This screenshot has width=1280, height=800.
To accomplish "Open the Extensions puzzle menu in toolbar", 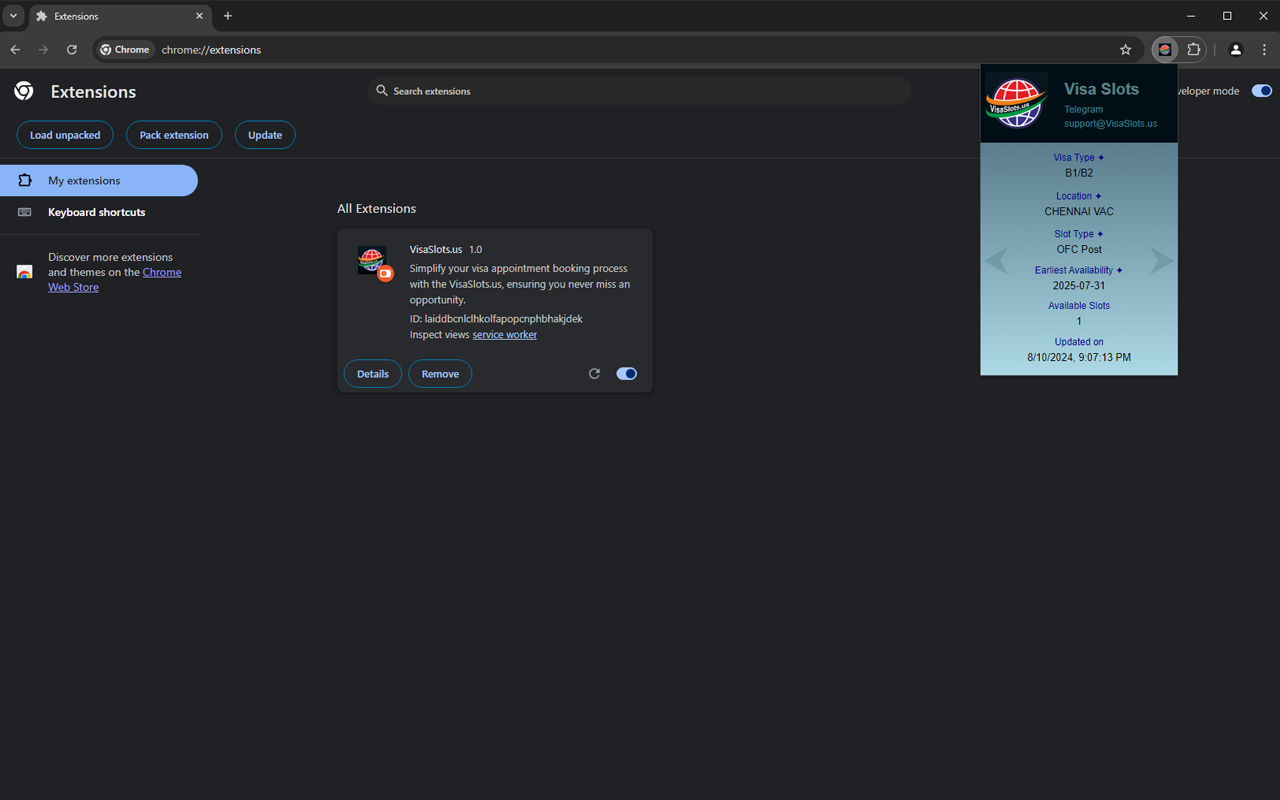I will tap(1194, 50).
